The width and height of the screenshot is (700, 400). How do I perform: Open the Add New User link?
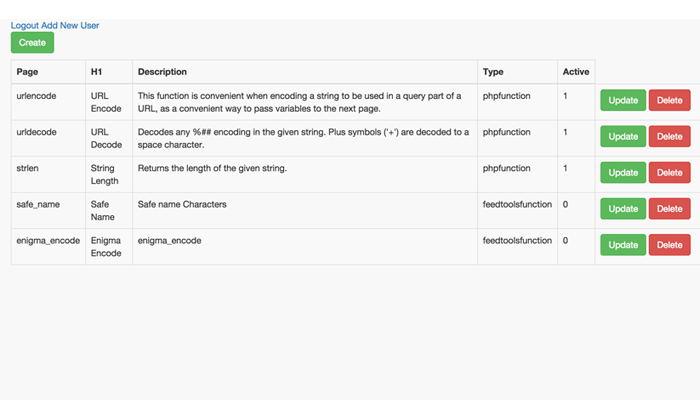coord(70,25)
